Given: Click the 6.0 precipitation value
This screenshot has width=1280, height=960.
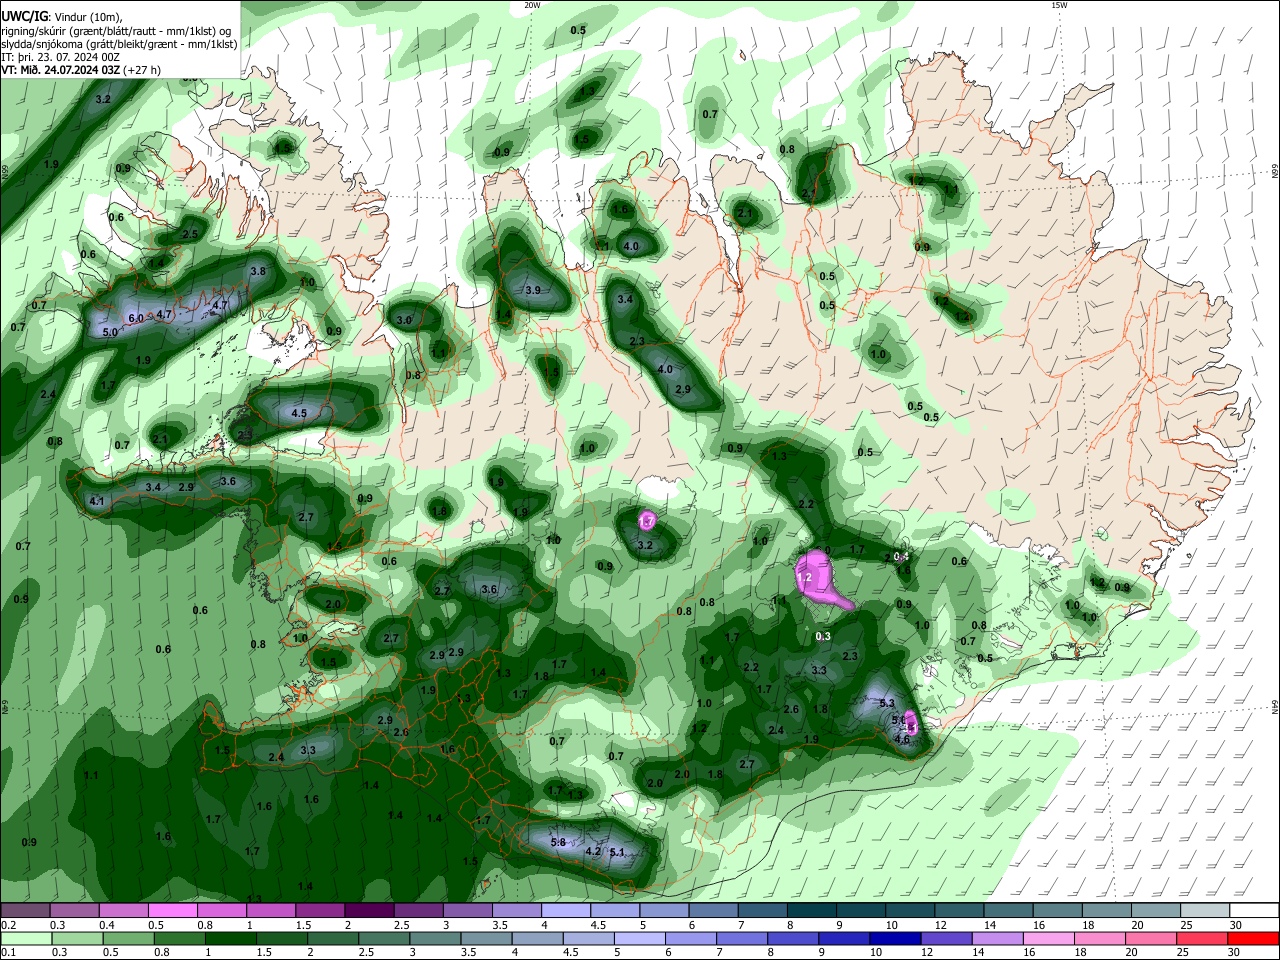Looking at the screenshot, I should click(x=137, y=318).
